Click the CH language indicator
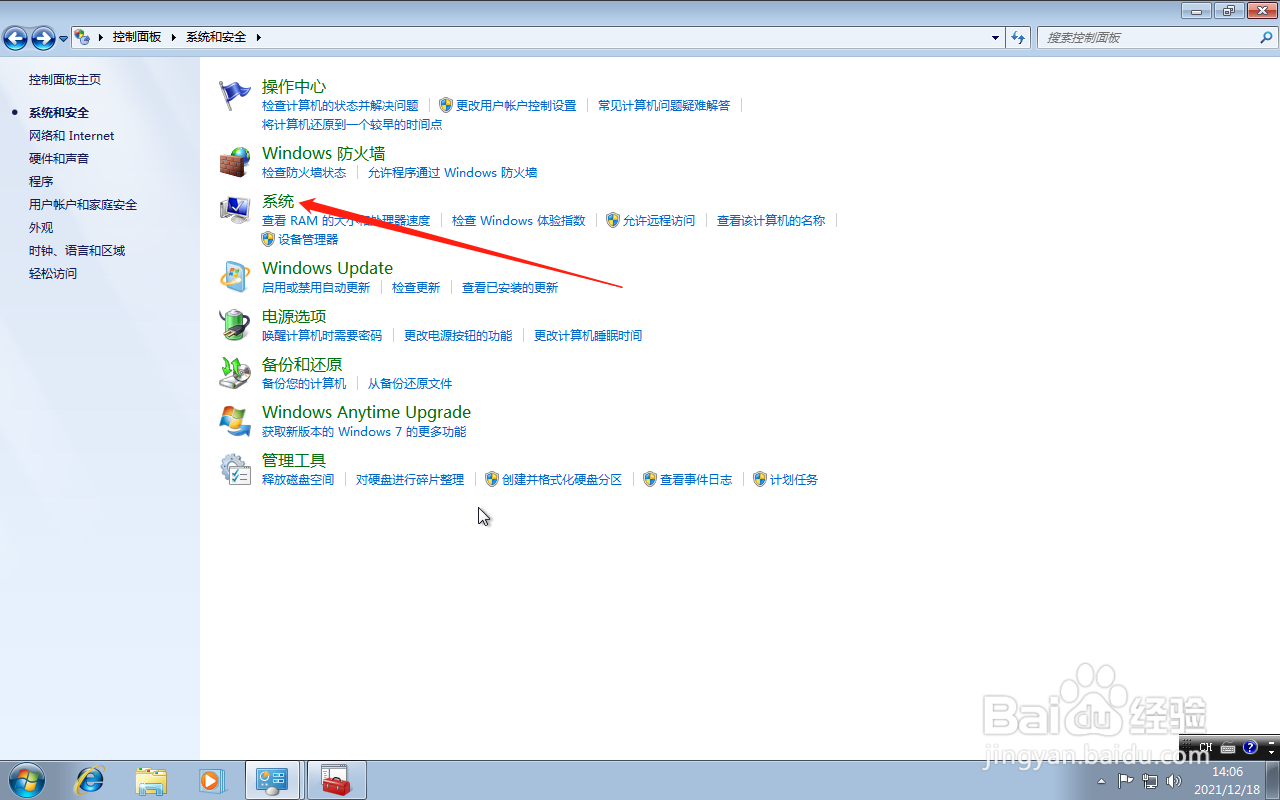Viewport: 1280px width, 800px height. pos(1206,747)
